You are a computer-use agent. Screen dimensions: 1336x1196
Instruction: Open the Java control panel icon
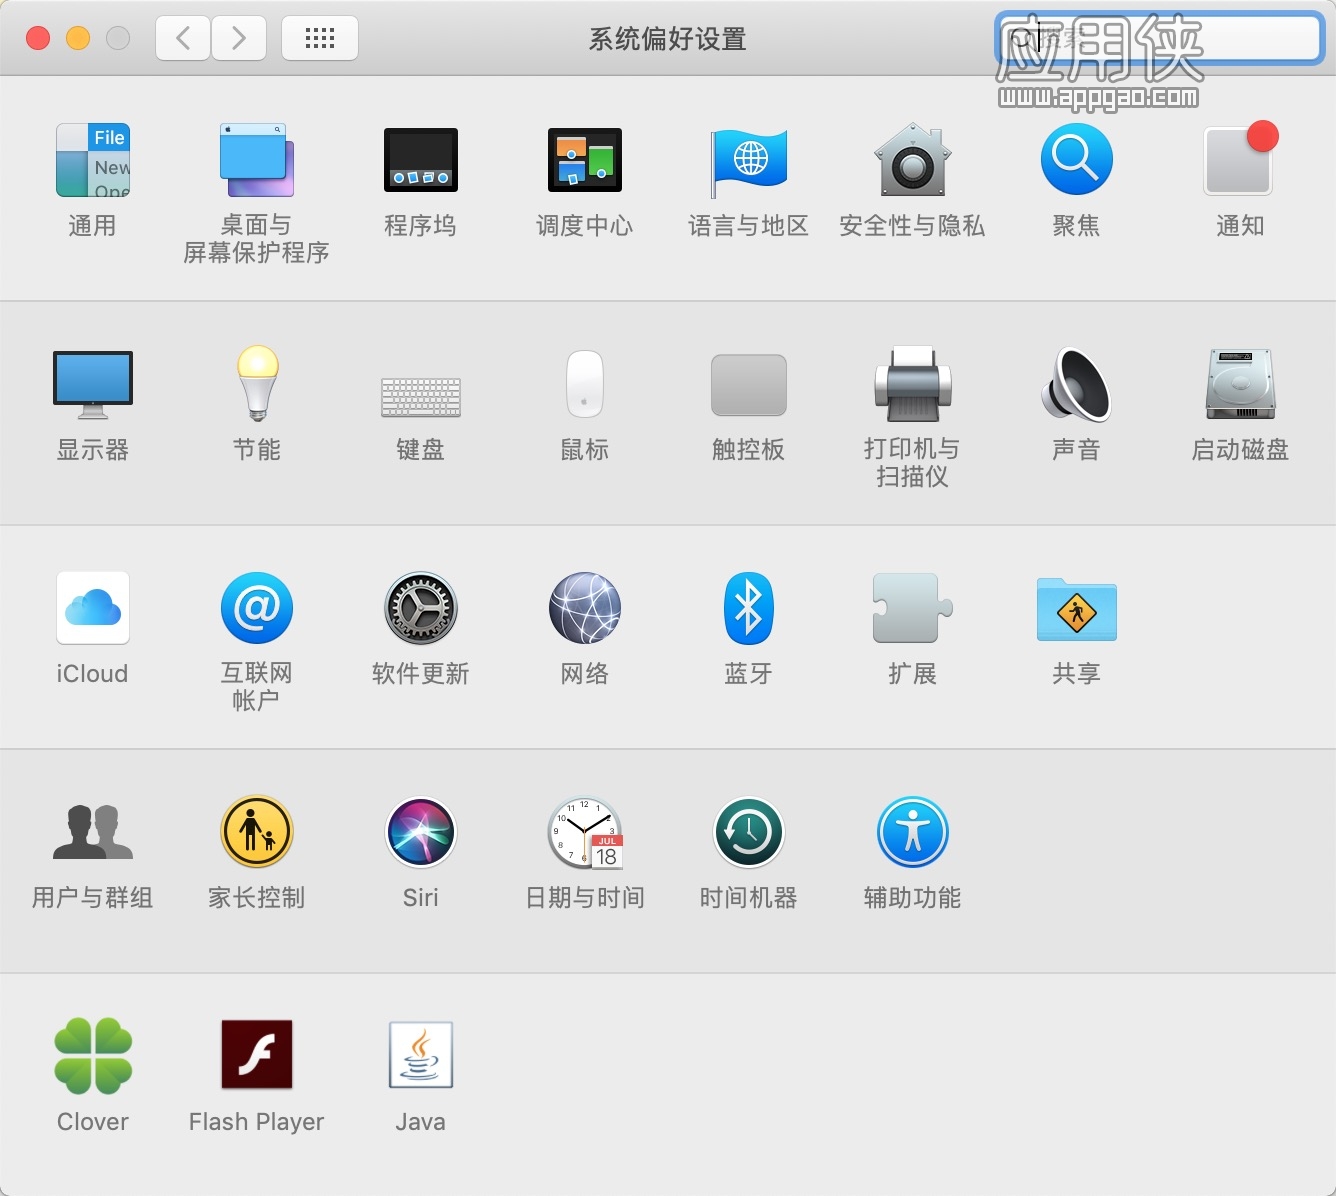pyautogui.click(x=421, y=1055)
